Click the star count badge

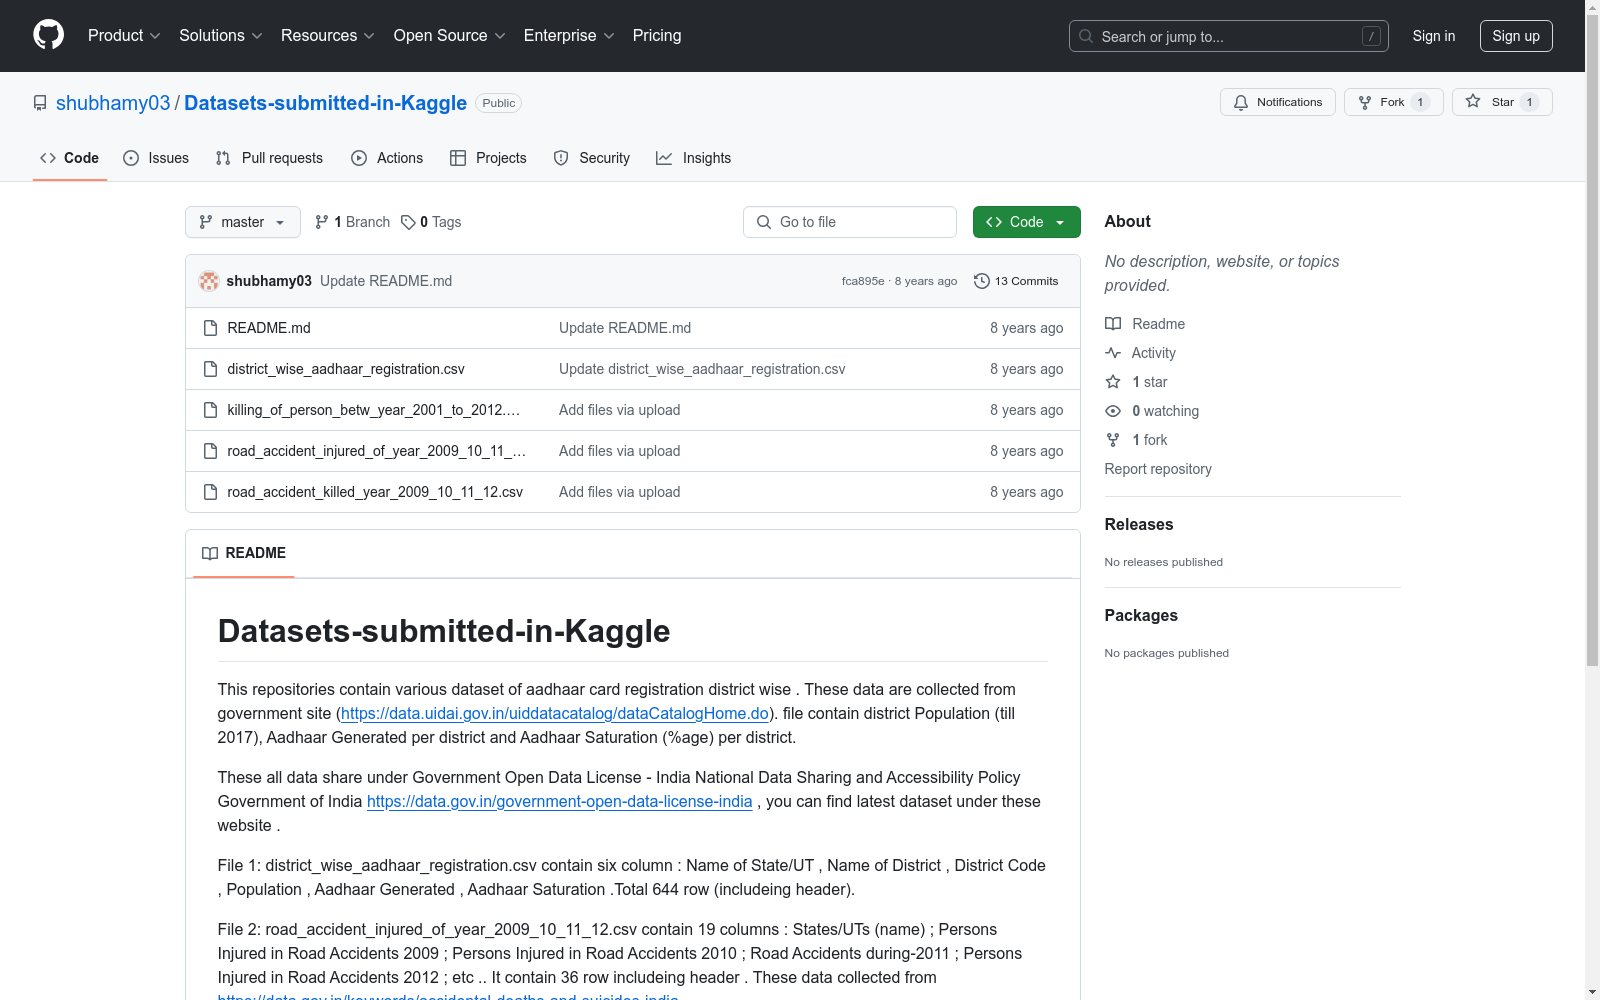1529,102
